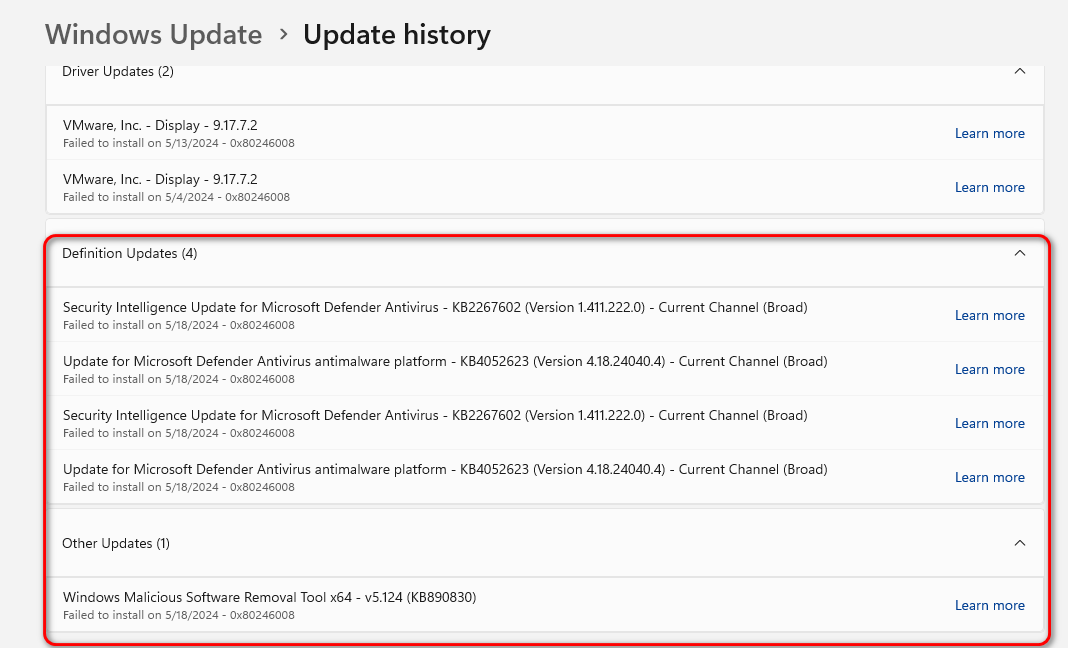The width and height of the screenshot is (1068, 648).
Task: Open Learn more for VMware Display failed 5/13/2024
Action: click(x=990, y=134)
